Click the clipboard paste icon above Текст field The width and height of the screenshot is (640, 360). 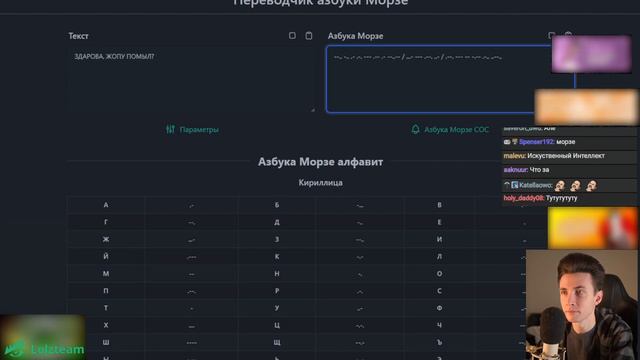(309, 36)
